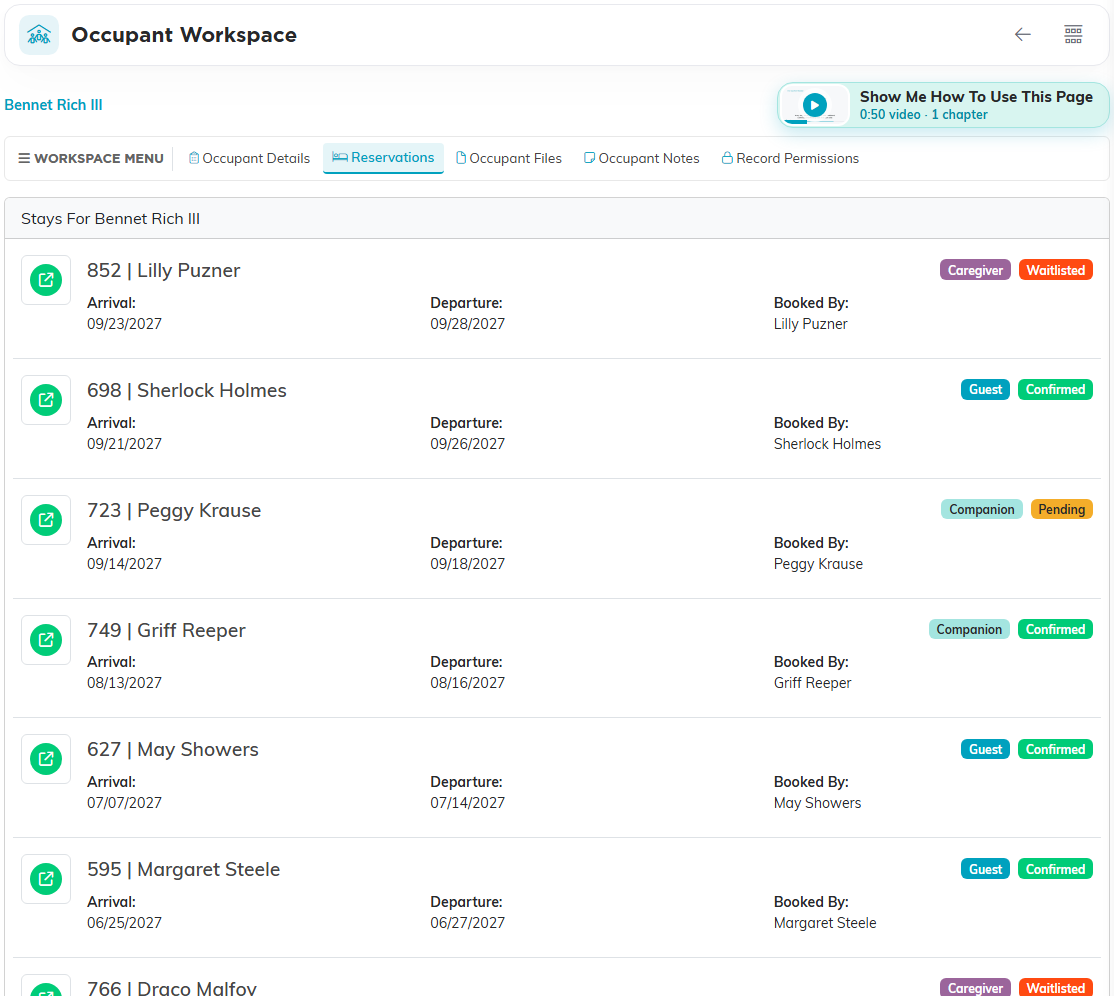Click Confirmed badge on May Showers row

coord(1055,749)
